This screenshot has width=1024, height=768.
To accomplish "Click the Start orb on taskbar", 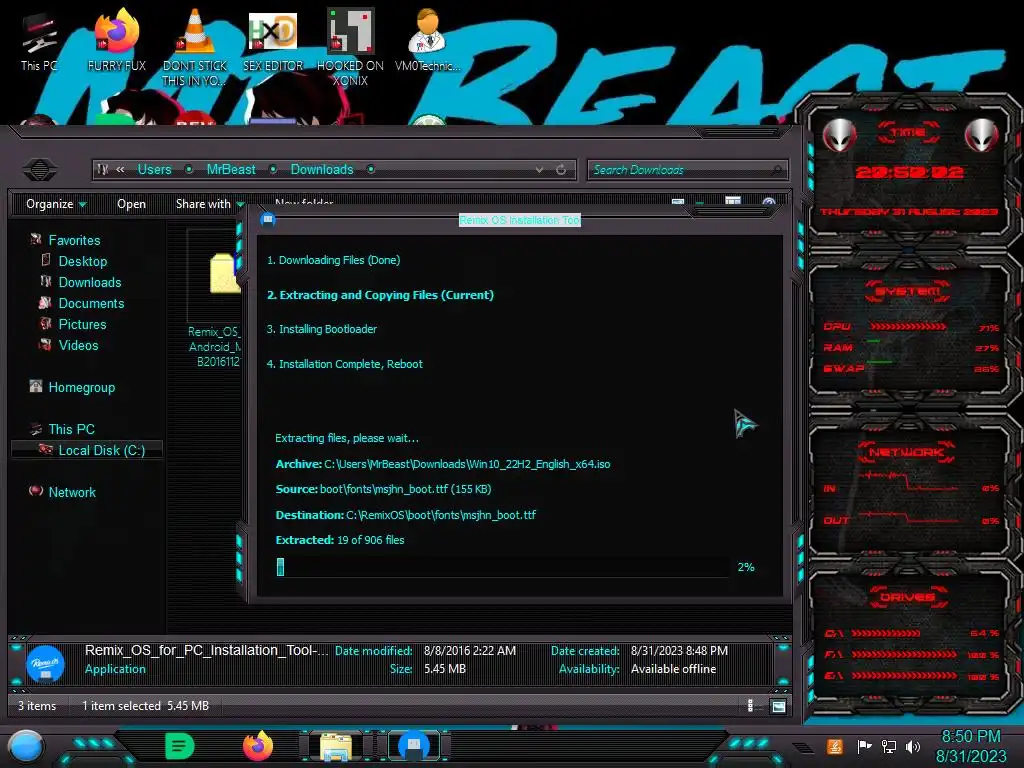I will 26,746.
